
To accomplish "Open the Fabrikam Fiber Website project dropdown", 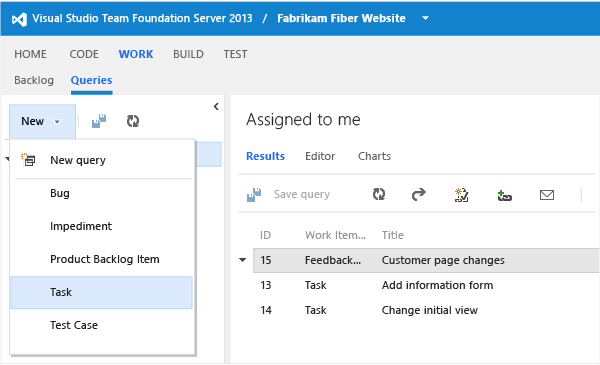I will 425,18.
